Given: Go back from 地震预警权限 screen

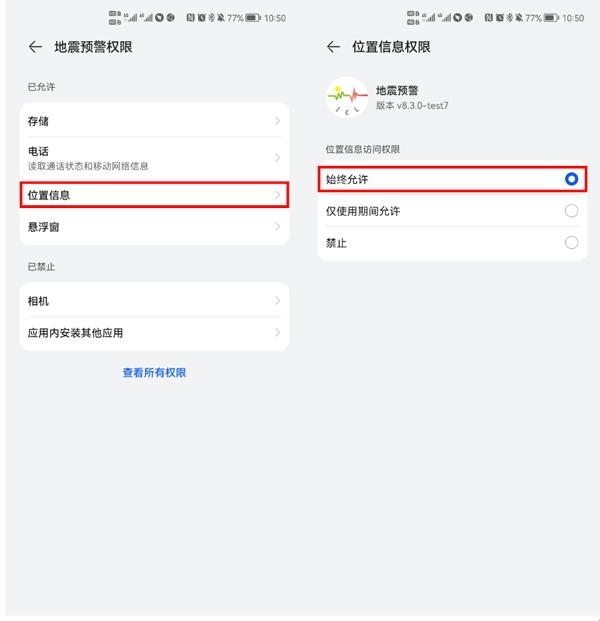Looking at the screenshot, I should [35, 47].
